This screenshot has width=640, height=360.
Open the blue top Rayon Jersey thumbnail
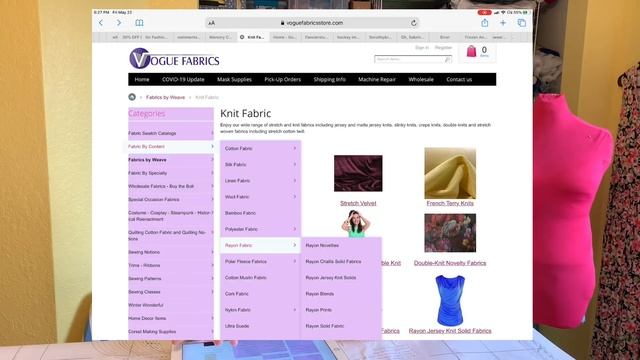(450, 300)
